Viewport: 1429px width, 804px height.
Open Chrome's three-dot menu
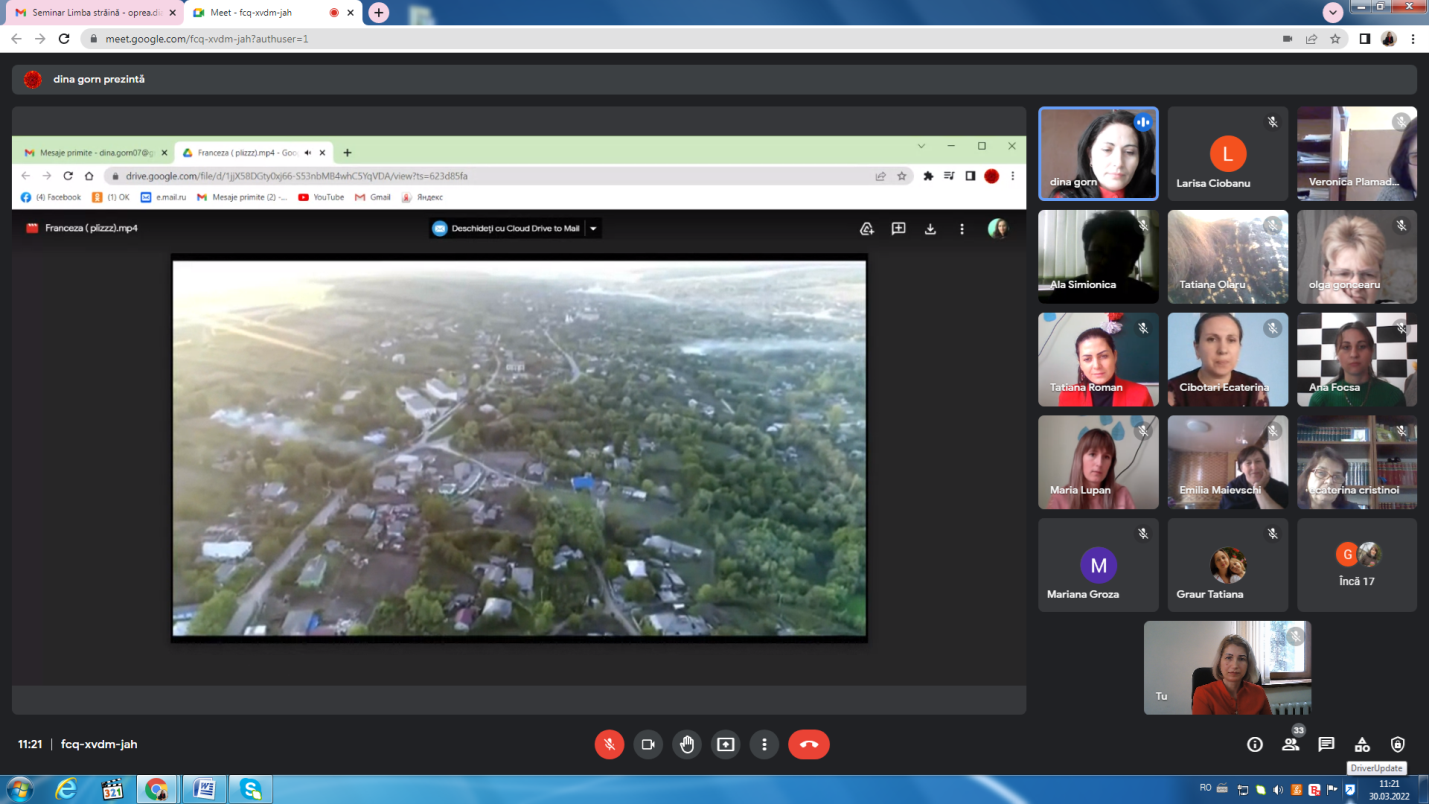tap(1413, 39)
